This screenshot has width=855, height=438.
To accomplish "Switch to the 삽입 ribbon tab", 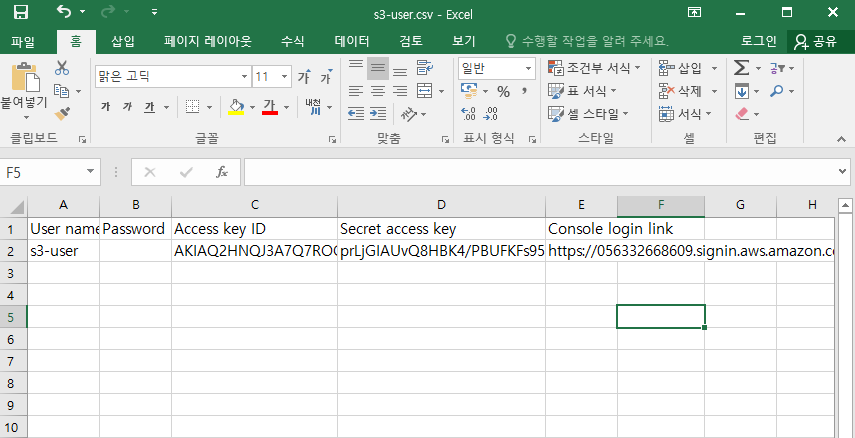I will [123, 41].
